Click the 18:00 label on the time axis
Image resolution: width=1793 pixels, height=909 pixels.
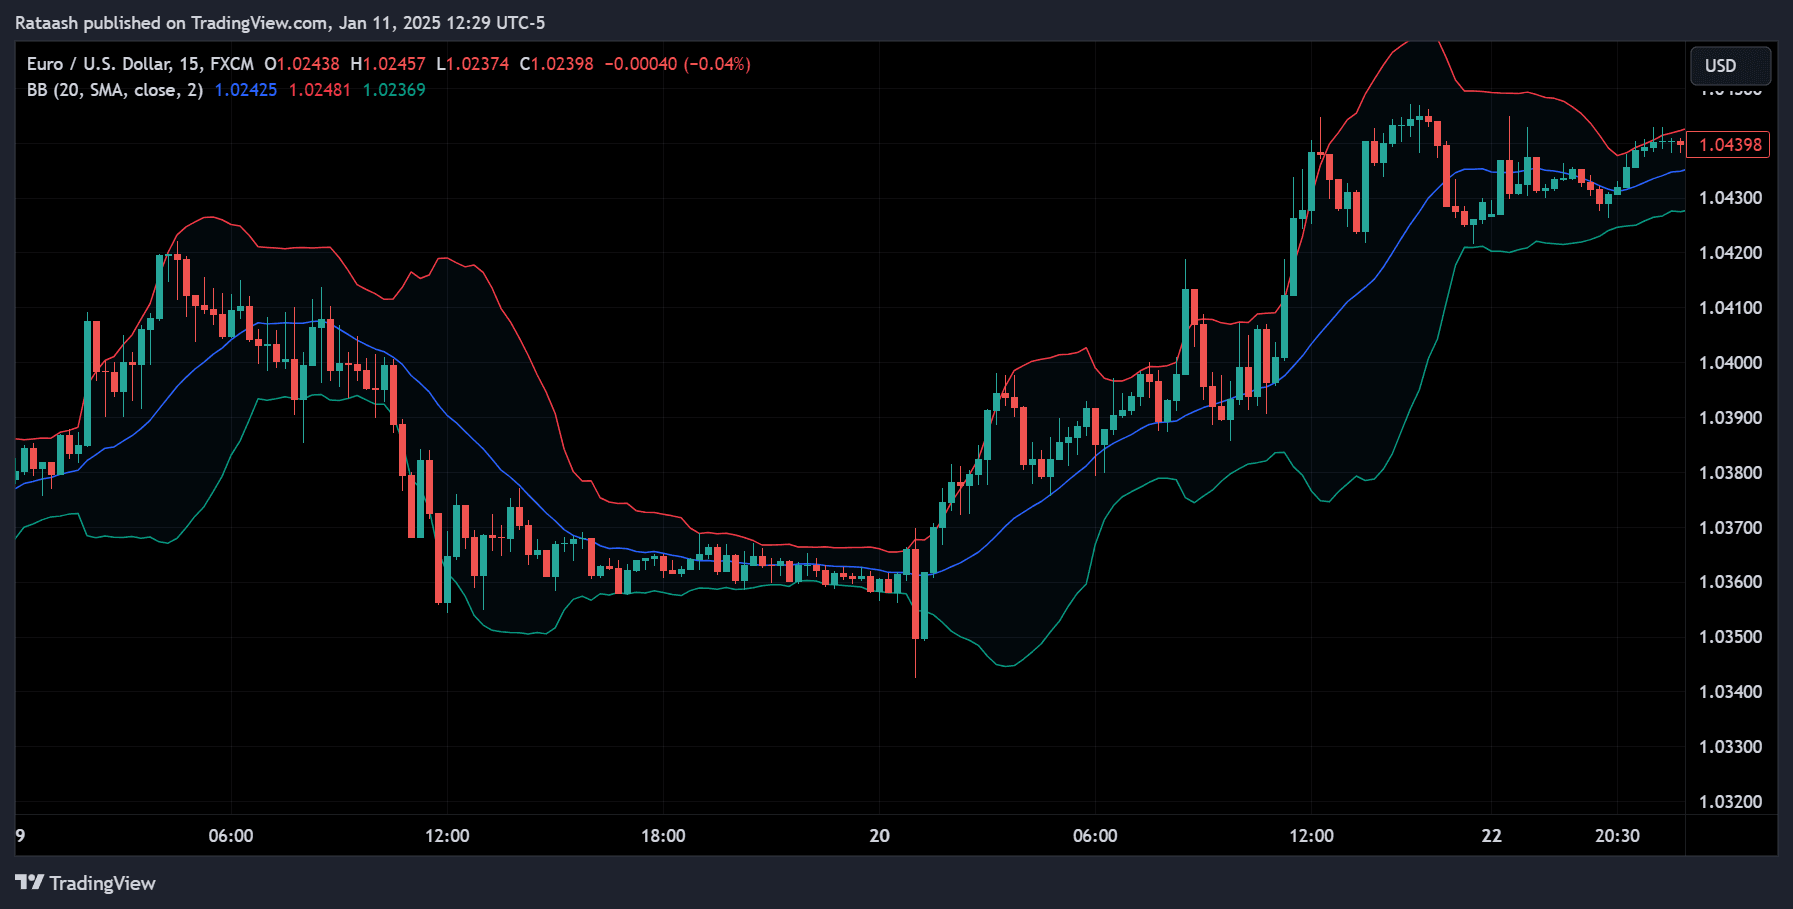(663, 835)
